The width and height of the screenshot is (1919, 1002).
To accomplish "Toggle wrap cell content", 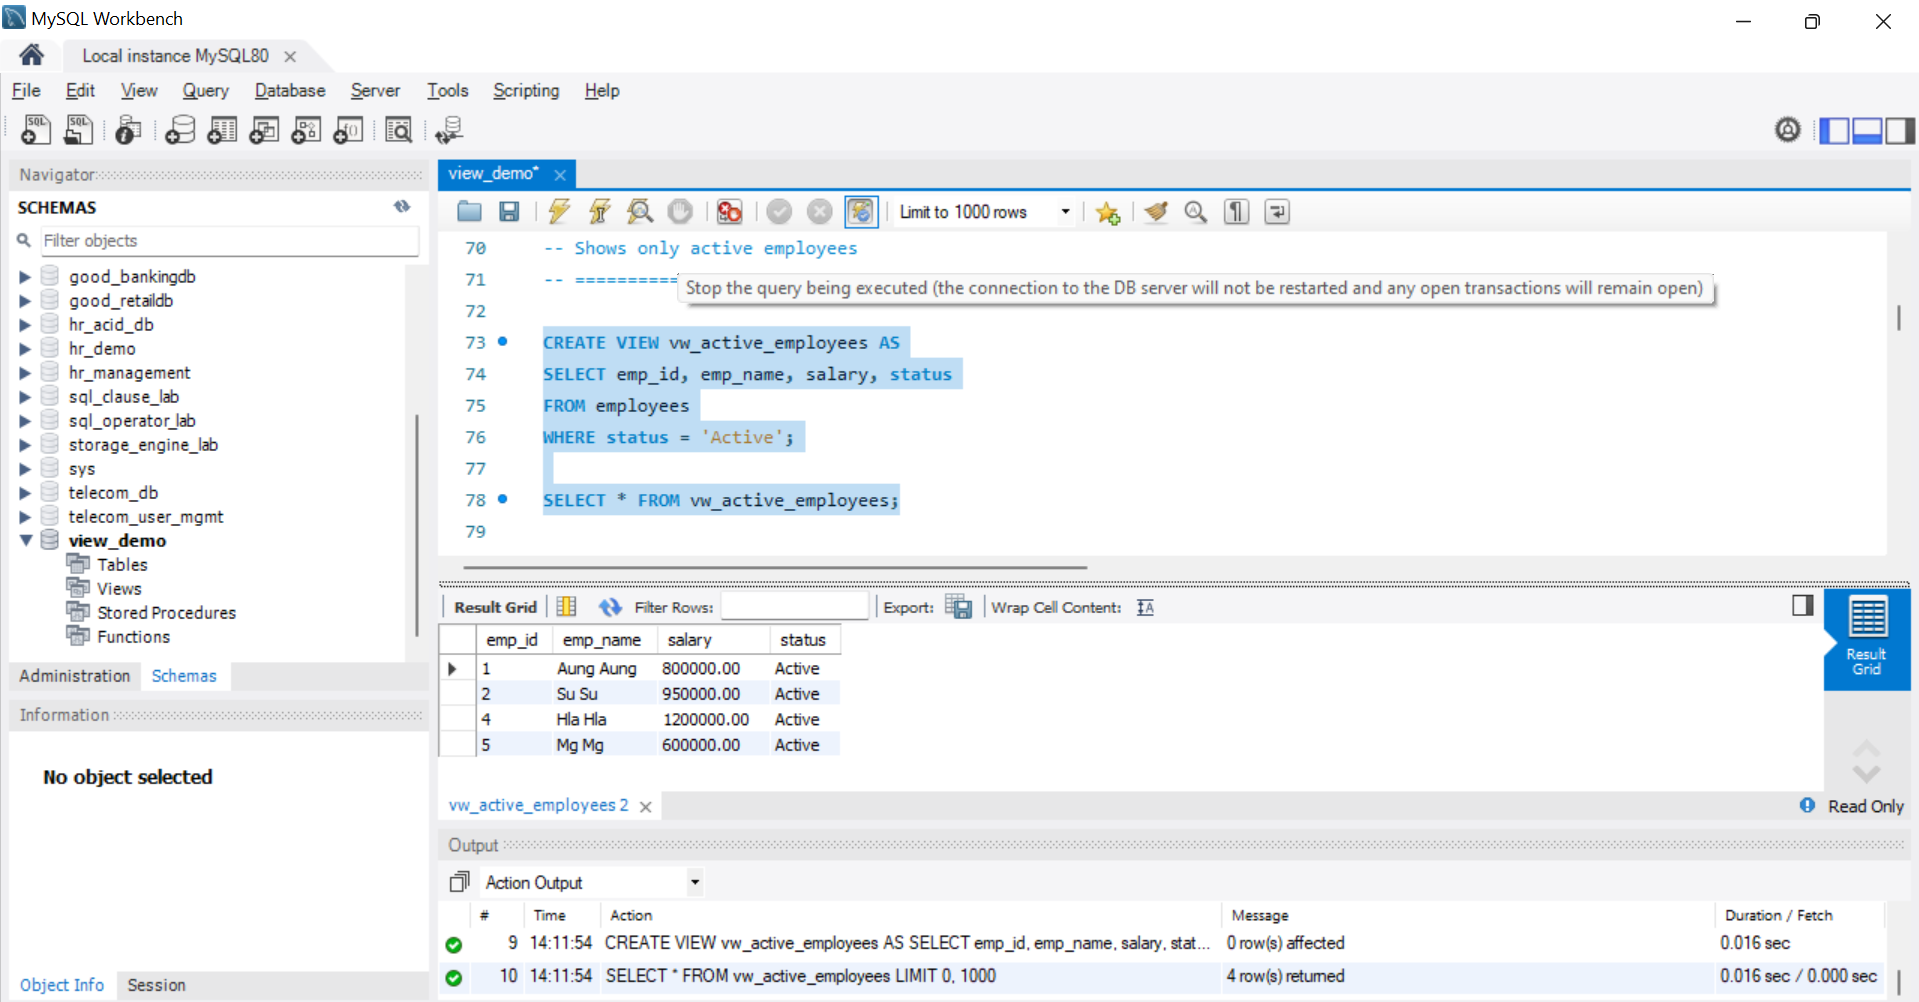I will (x=1145, y=607).
